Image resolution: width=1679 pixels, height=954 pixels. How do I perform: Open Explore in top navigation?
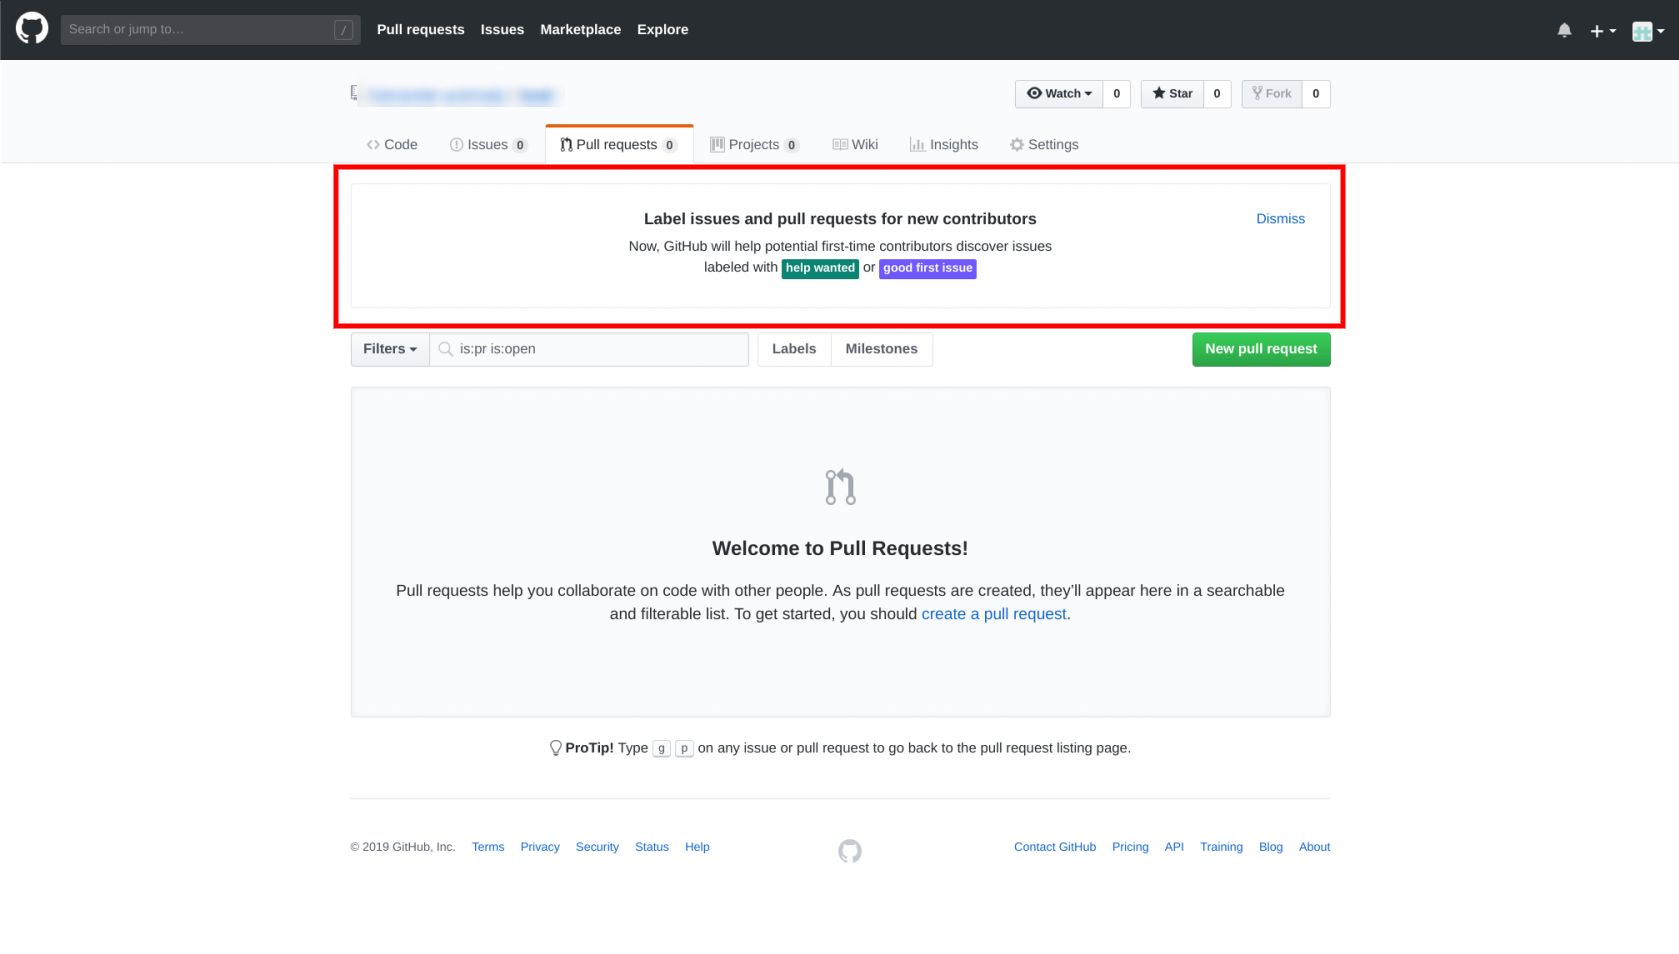(x=662, y=29)
